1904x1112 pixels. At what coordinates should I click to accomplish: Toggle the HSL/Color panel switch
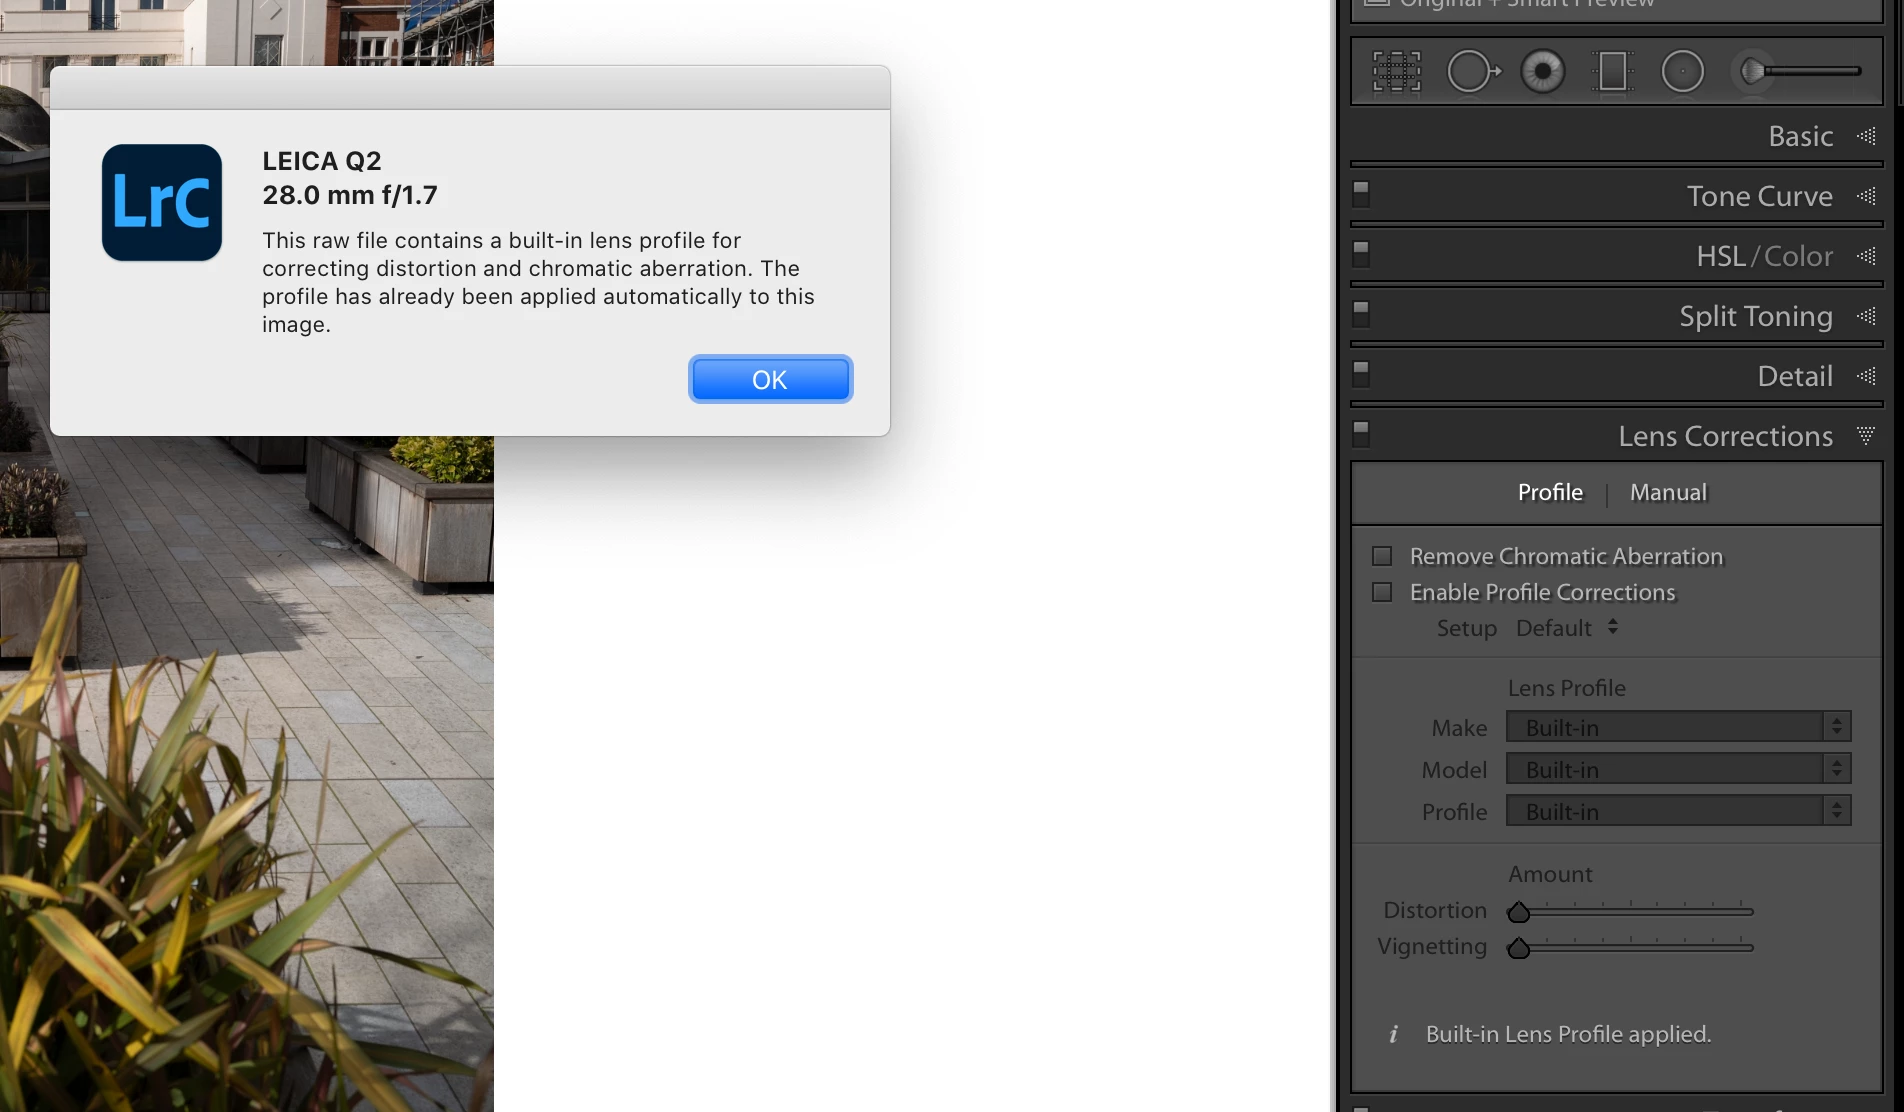coord(1361,253)
